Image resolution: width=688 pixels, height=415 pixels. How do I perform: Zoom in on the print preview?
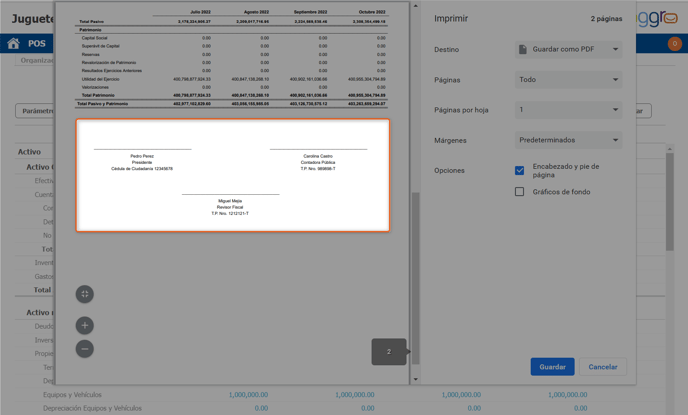tap(85, 326)
